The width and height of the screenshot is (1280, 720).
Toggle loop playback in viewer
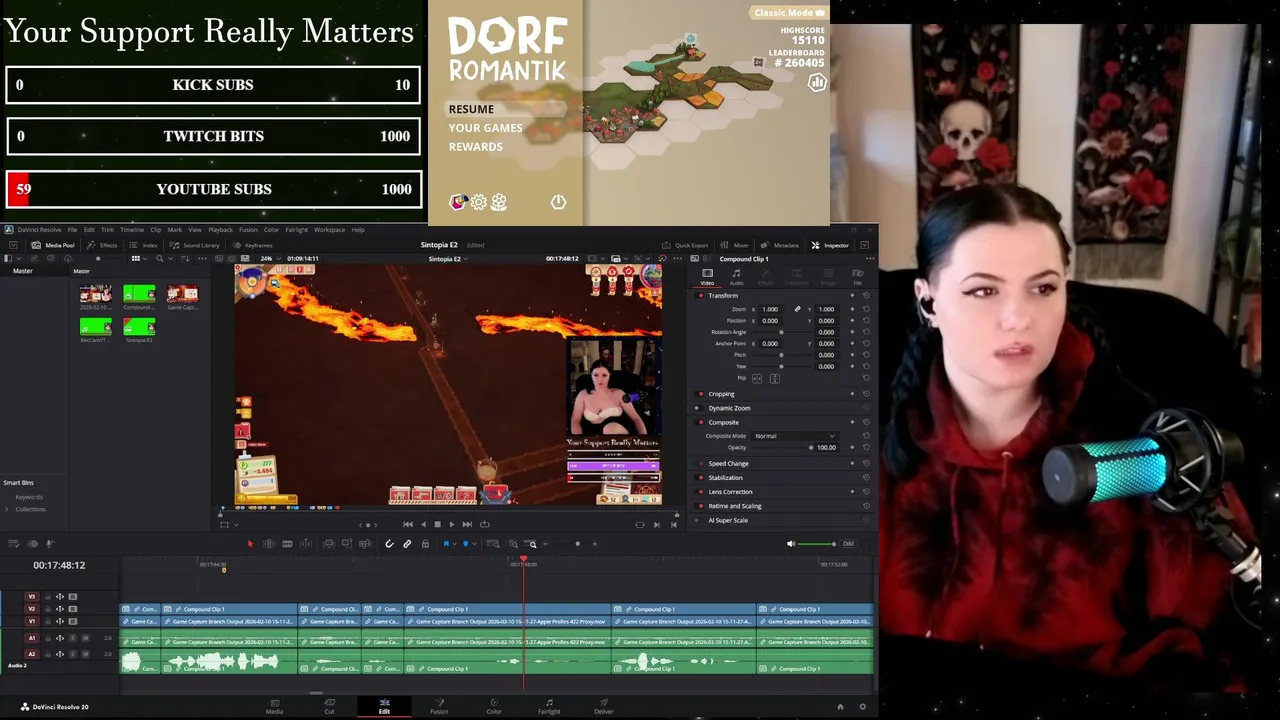point(485,524)
